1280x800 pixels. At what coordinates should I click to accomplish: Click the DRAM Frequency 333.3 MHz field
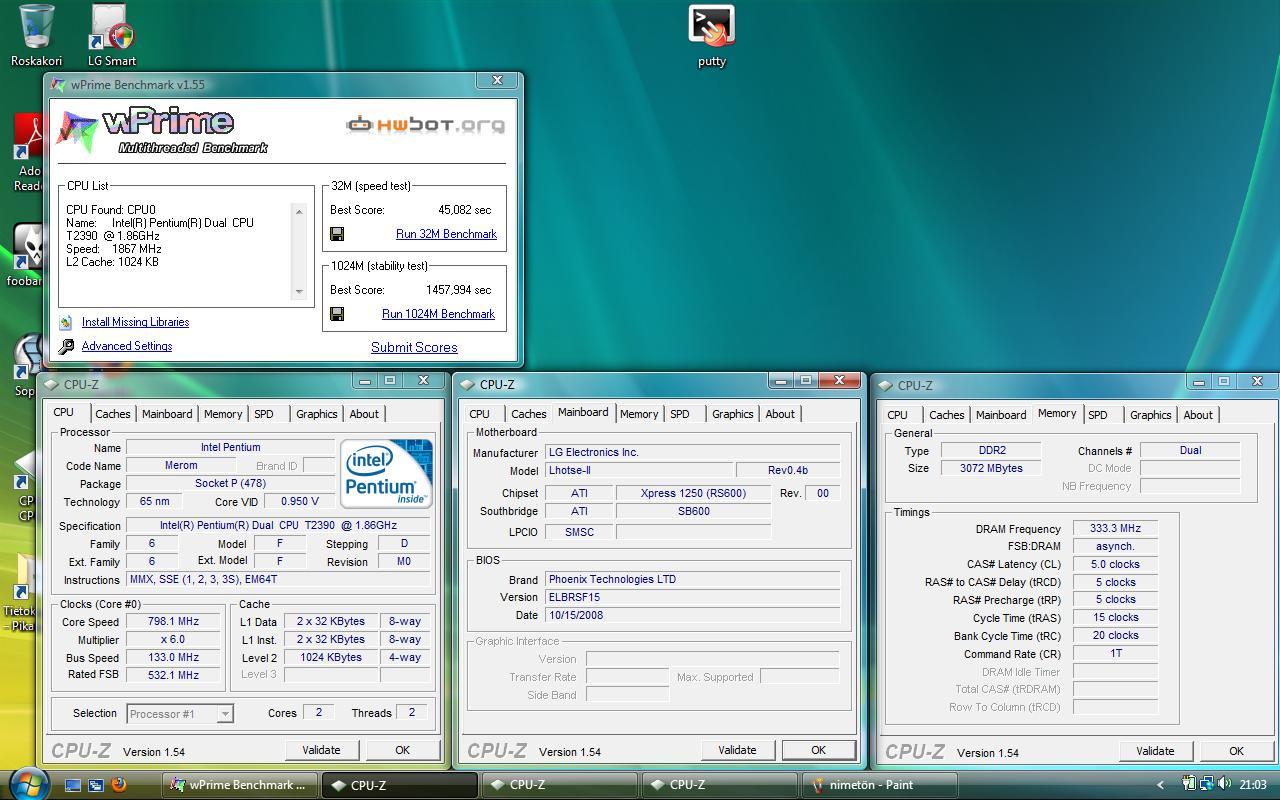[1115, 529]
